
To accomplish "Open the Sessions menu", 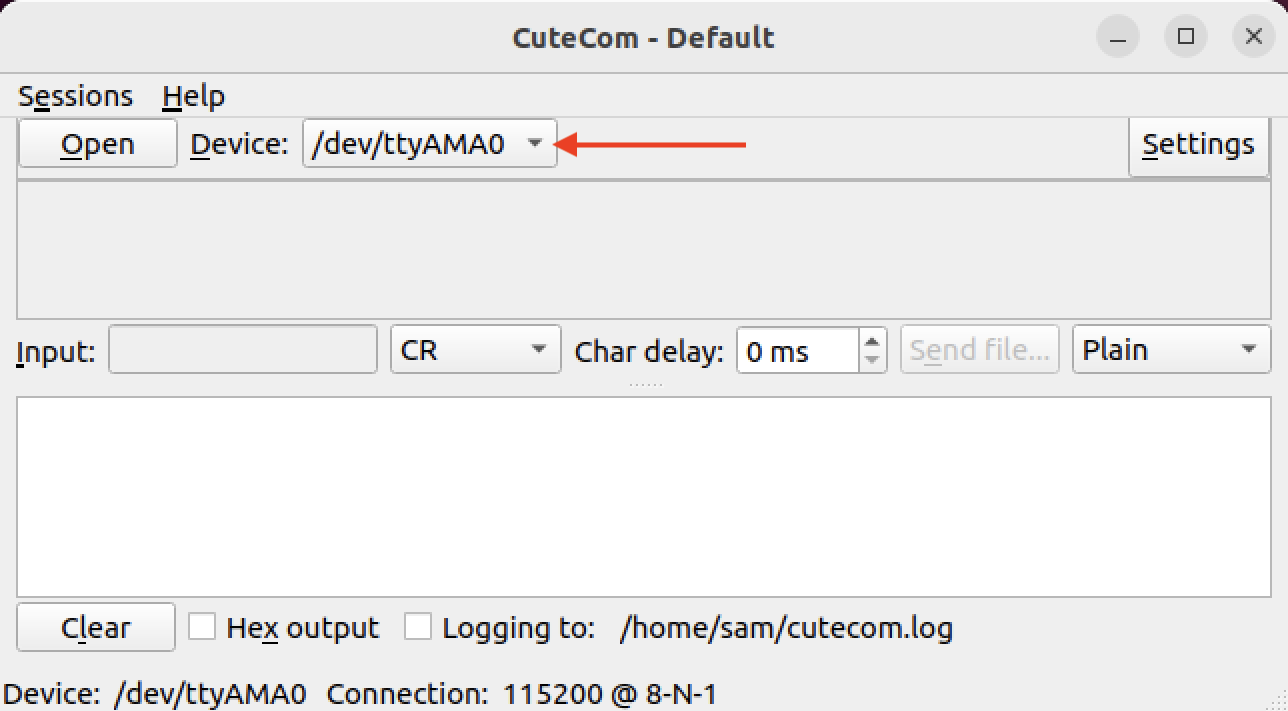I will (76, 96).
